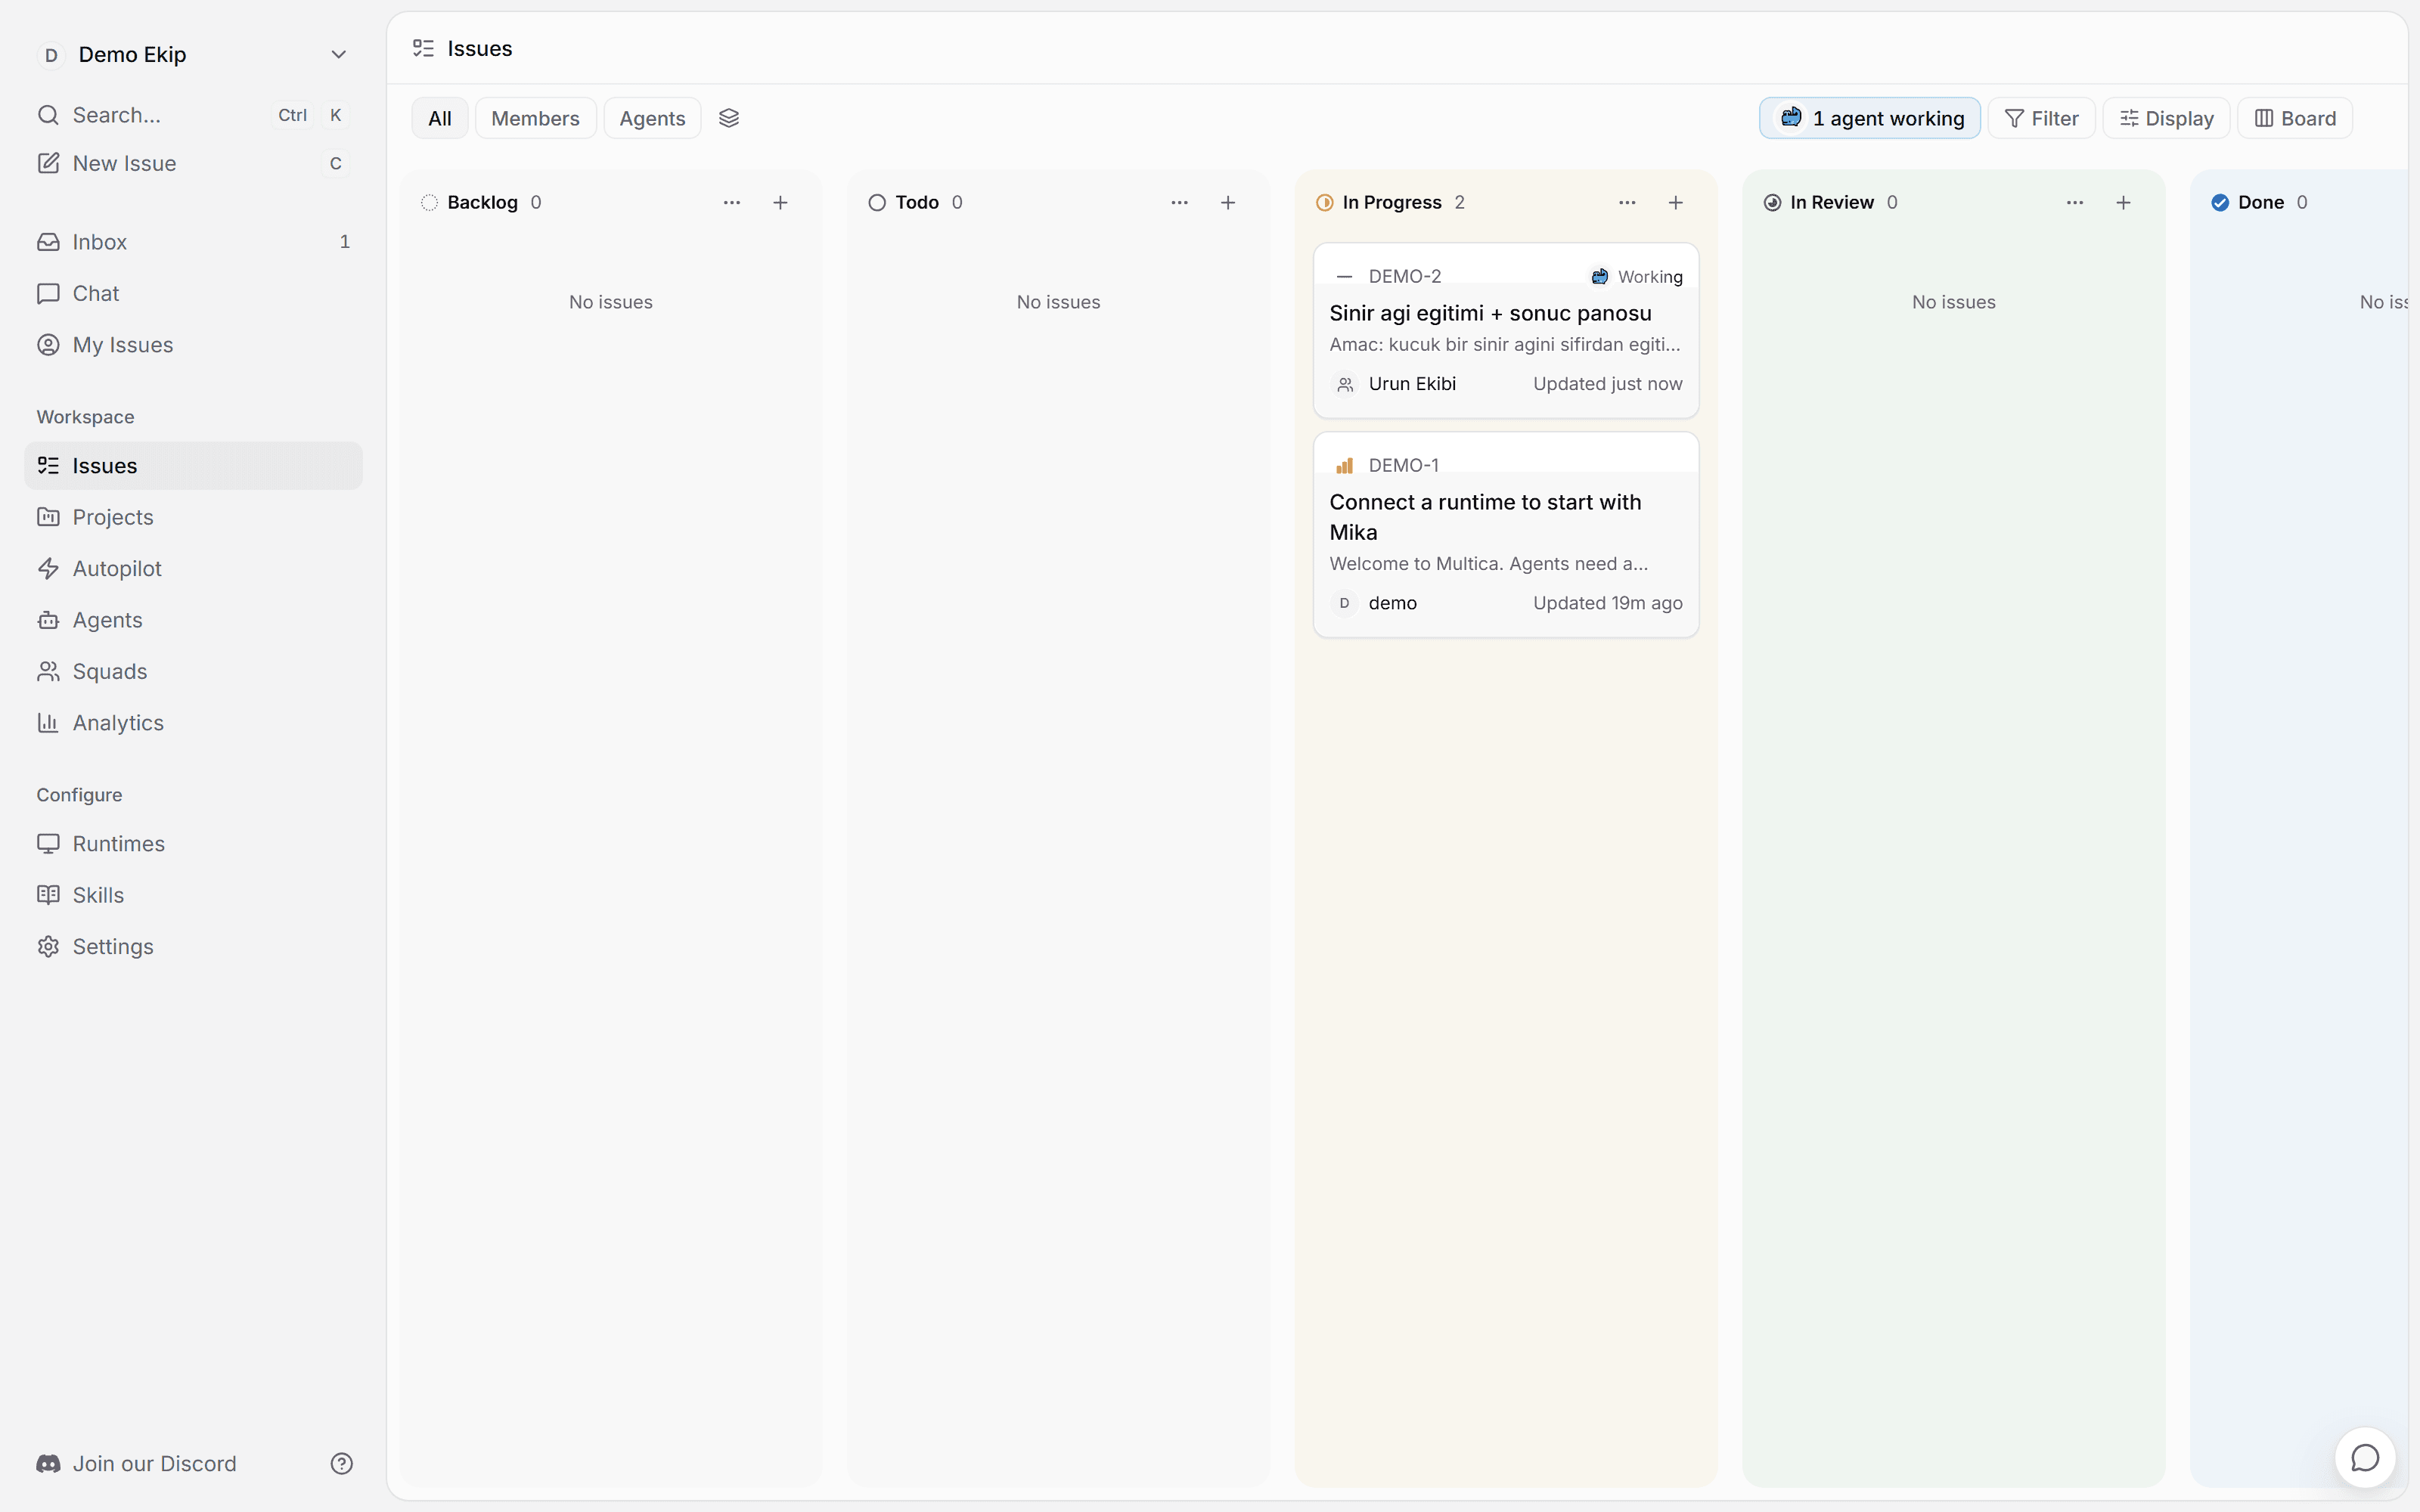Open the Skills page
Viewport: 2420px width, 1512px height.
coord(193,895)
